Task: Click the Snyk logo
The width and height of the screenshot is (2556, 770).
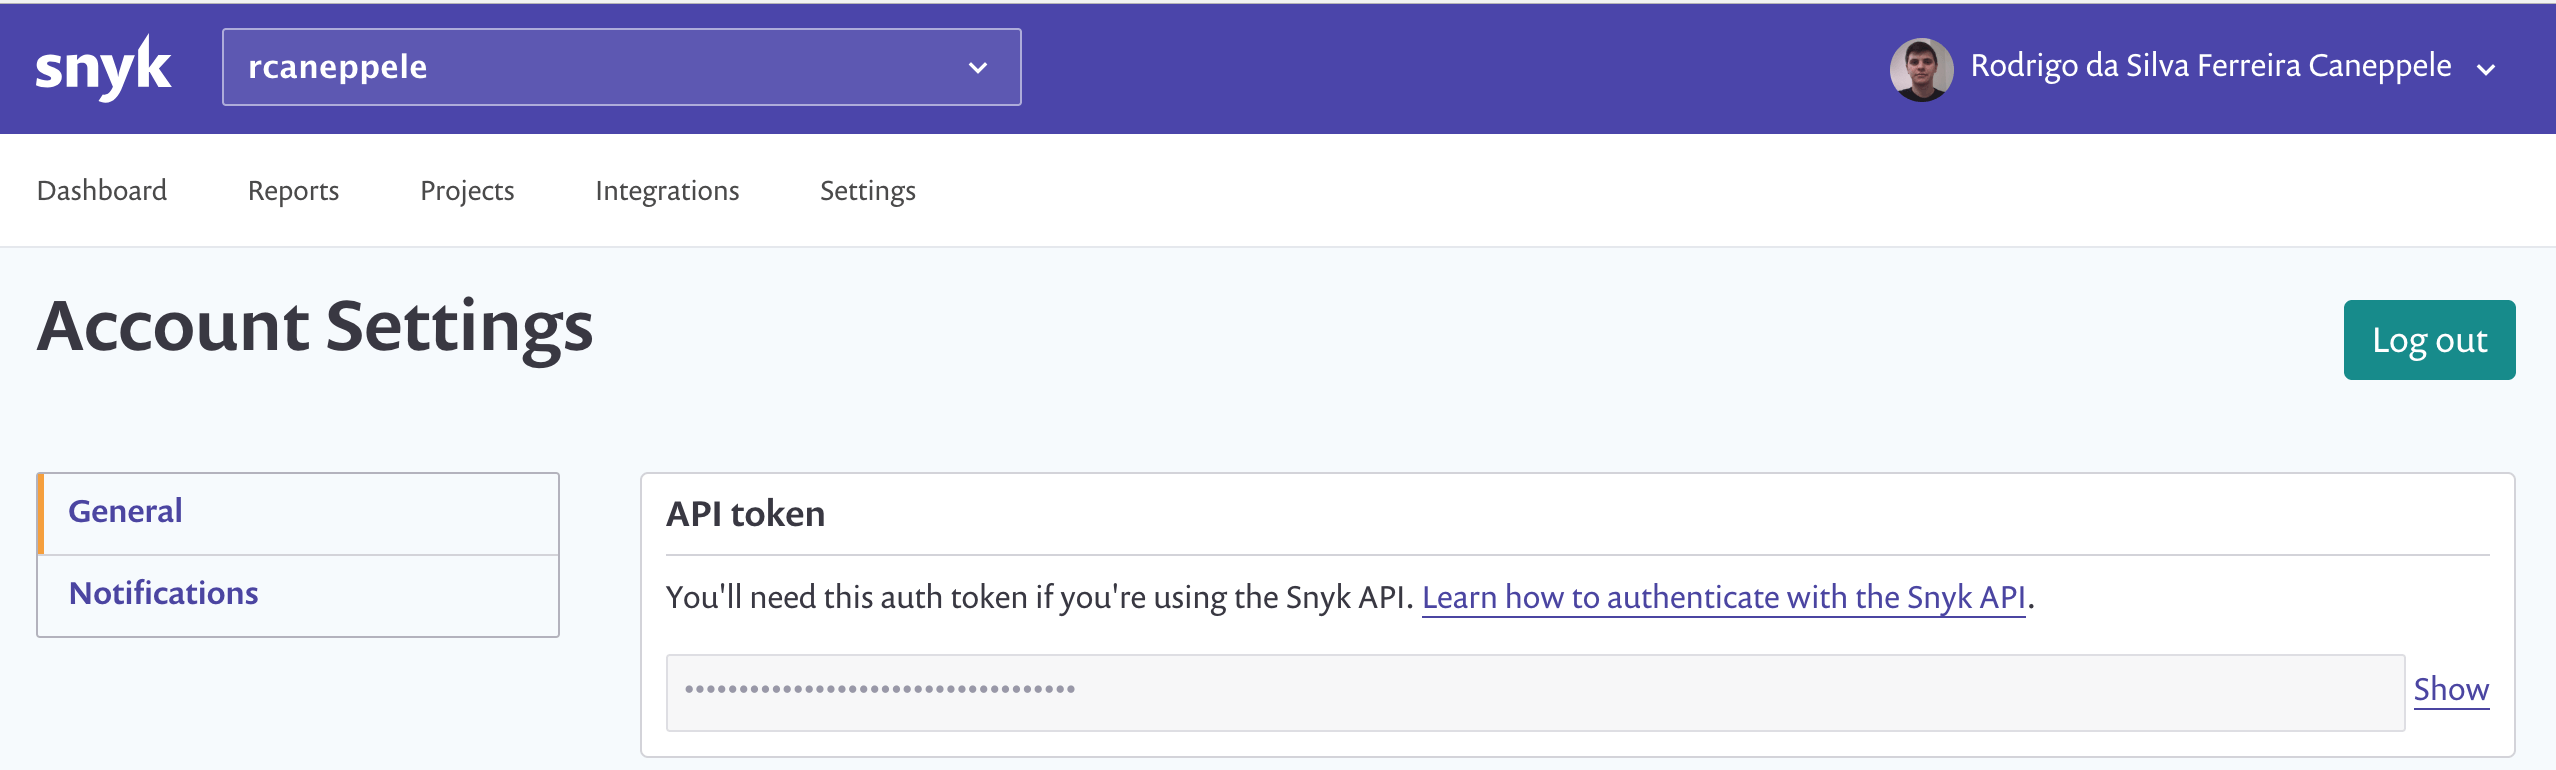Action: 103,67
